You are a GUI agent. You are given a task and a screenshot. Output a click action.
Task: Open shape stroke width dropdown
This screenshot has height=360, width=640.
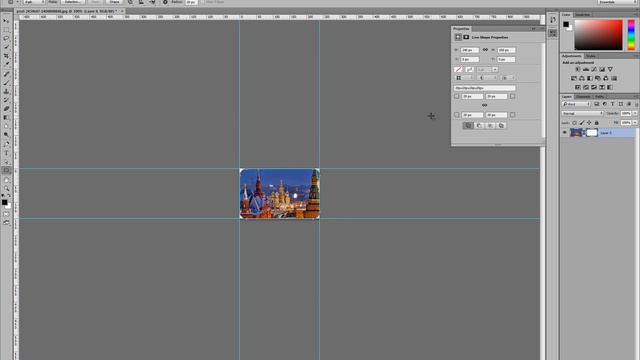pyautogui.click(x=495, y=70)
